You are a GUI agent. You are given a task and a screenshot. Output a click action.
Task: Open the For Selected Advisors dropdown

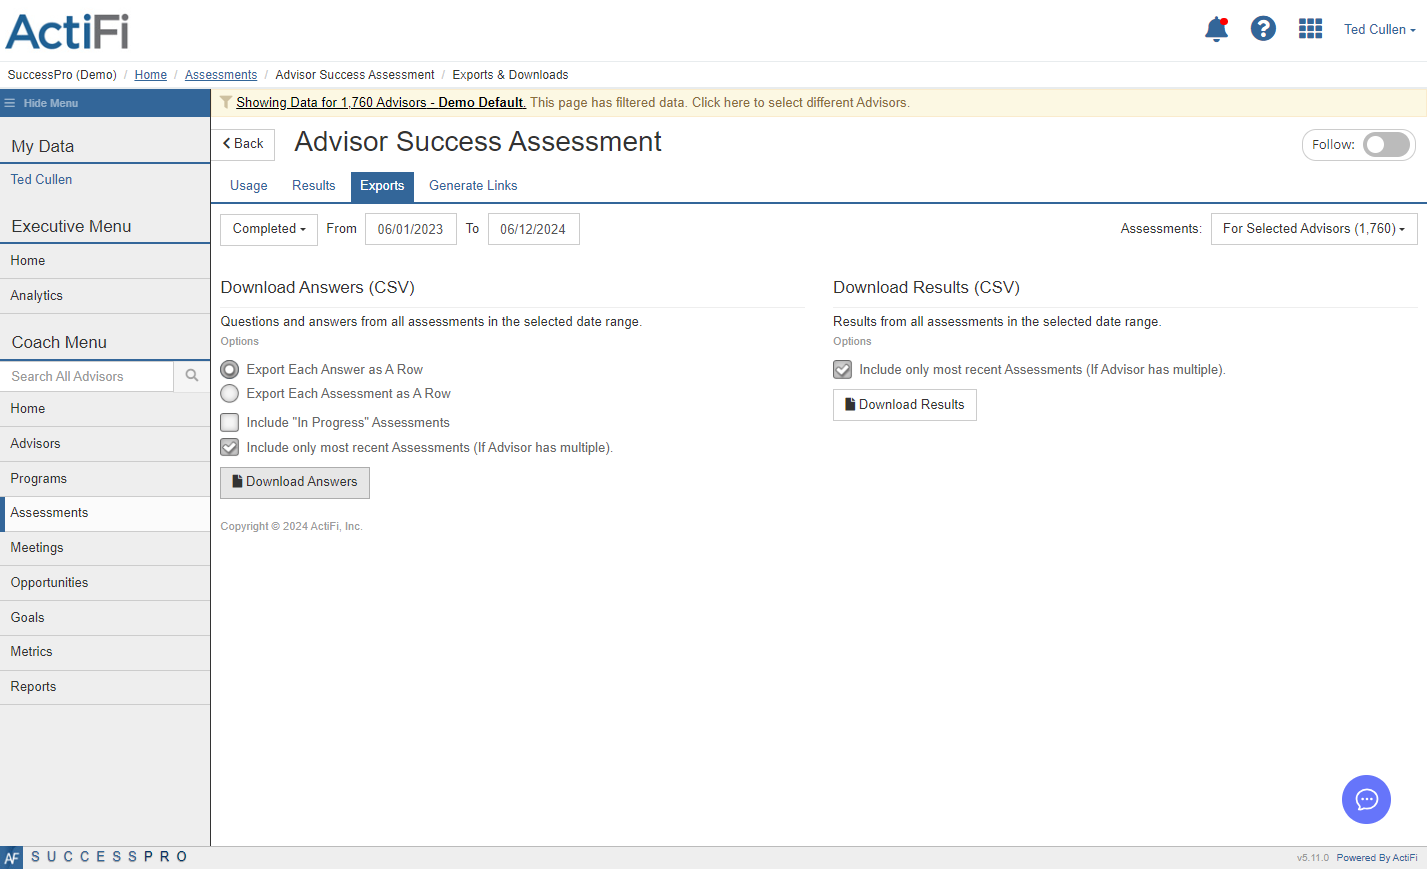(1313, 229)
